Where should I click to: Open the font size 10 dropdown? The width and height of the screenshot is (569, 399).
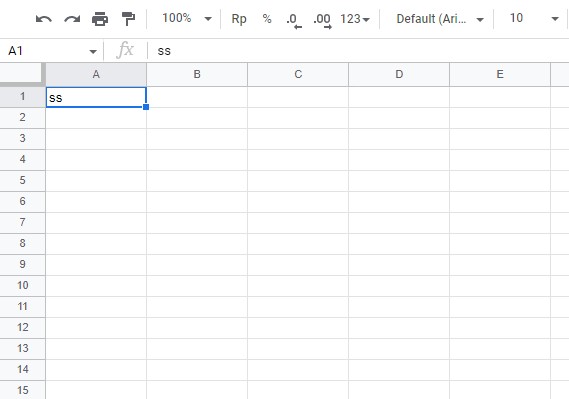tap(534, 18)
